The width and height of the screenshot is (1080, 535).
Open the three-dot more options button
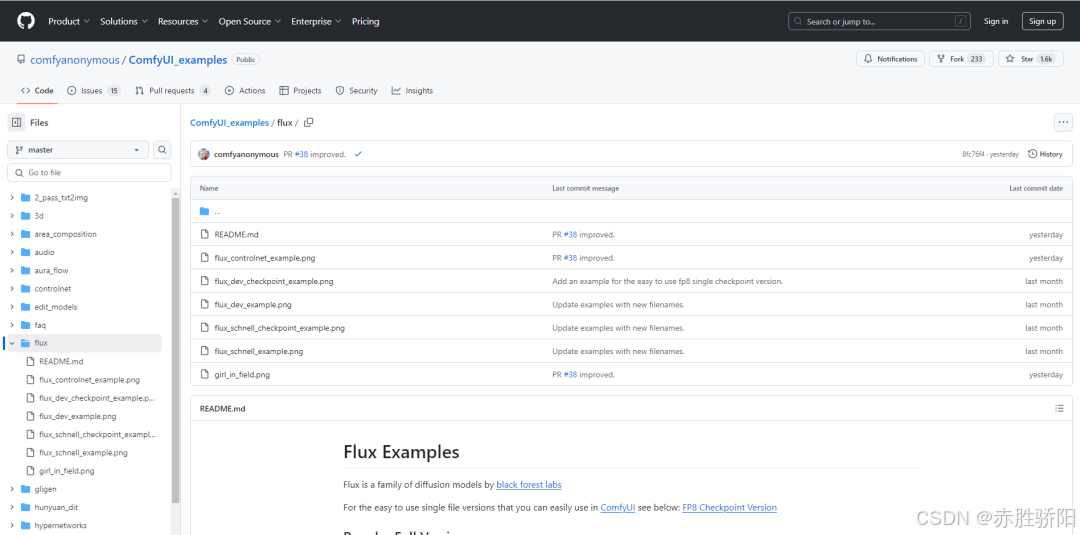(1063, 123)
